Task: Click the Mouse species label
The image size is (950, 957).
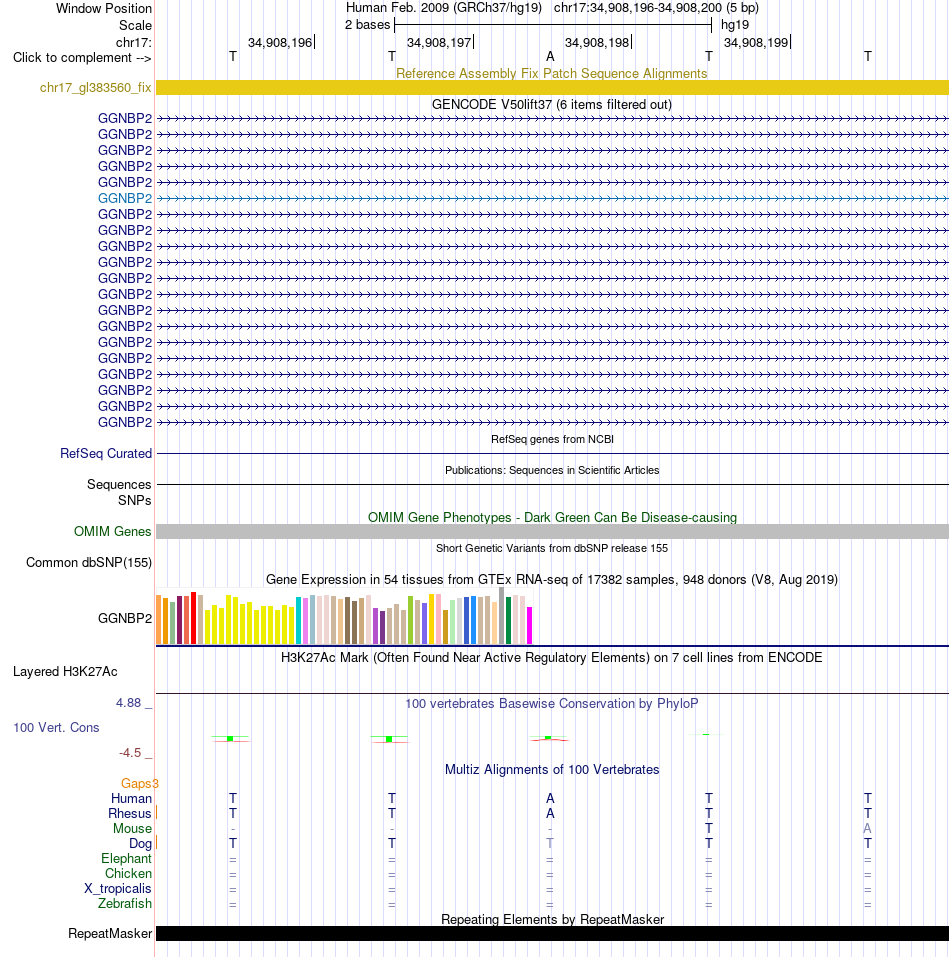Action: [x=132, y=829]
